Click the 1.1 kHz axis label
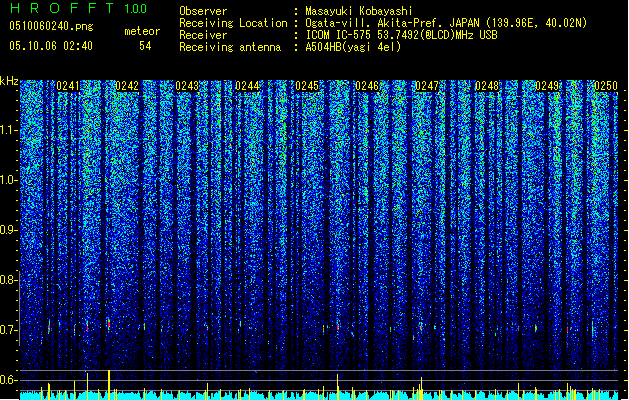Screen dimensions: 629x400 point(8,130)
